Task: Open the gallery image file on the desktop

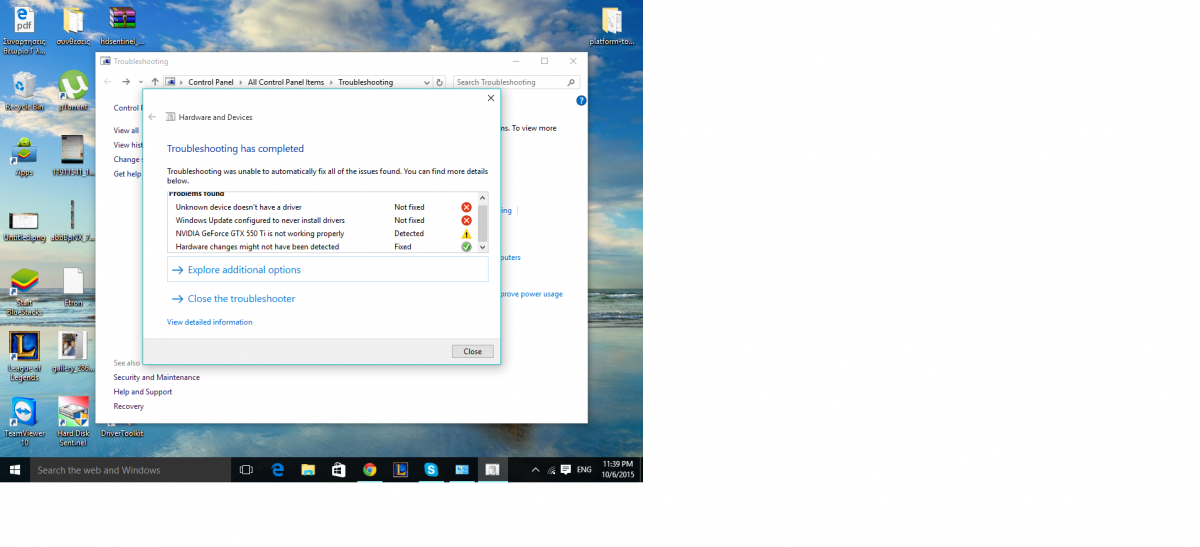Action: [x=72, y=352]
